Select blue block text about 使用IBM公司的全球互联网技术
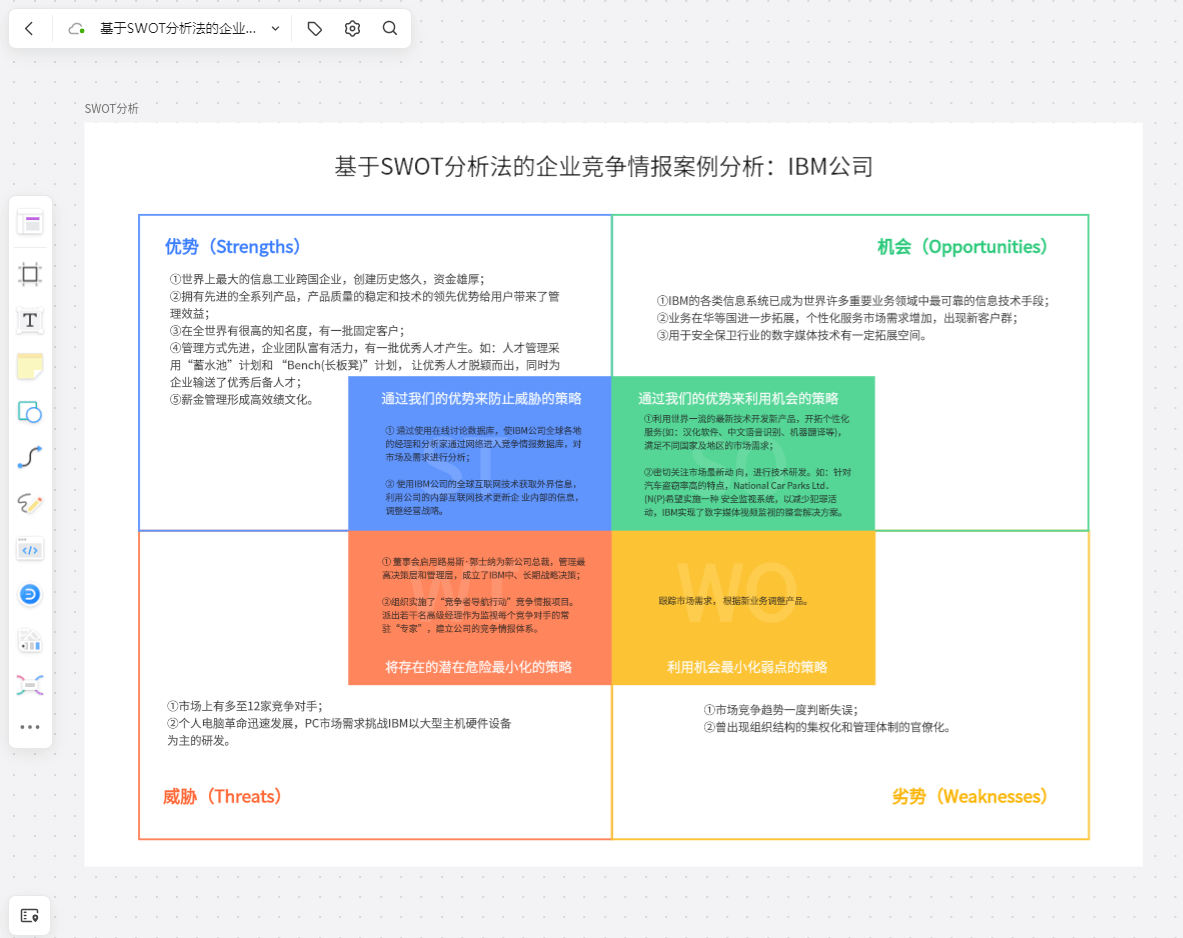The image size is (1183, 938). pyautogui.click(x=483, y=497)
